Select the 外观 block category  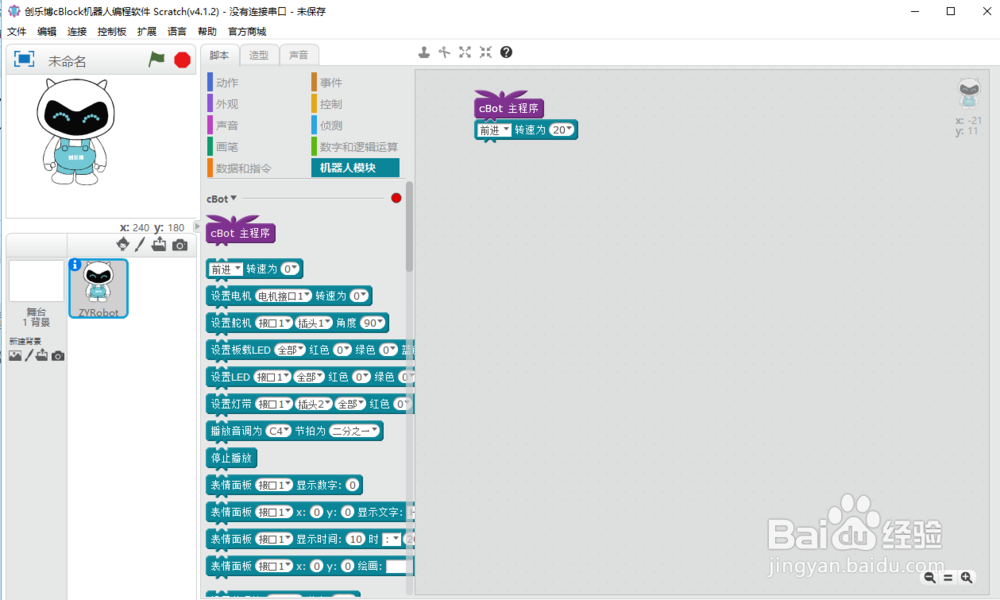coord(226,104)
